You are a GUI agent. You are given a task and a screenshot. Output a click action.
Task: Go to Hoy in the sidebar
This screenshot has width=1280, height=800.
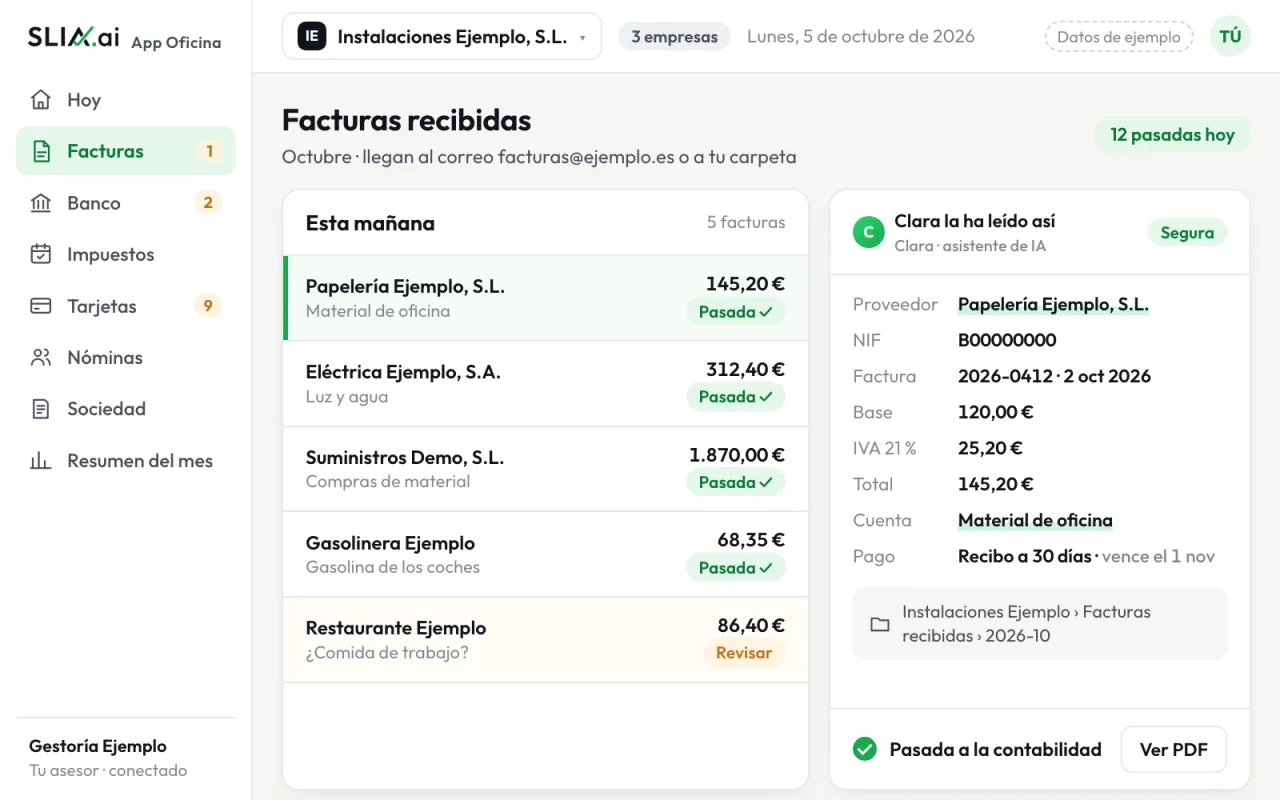point(126,100)
